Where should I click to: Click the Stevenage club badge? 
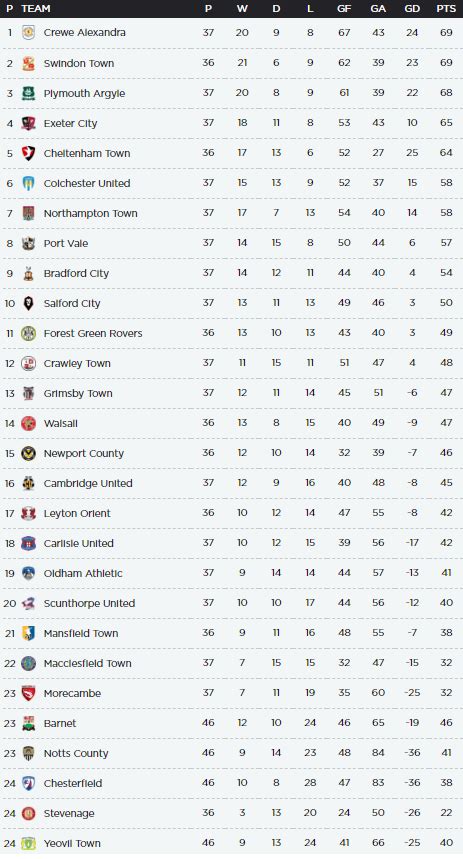pos(28,813)
